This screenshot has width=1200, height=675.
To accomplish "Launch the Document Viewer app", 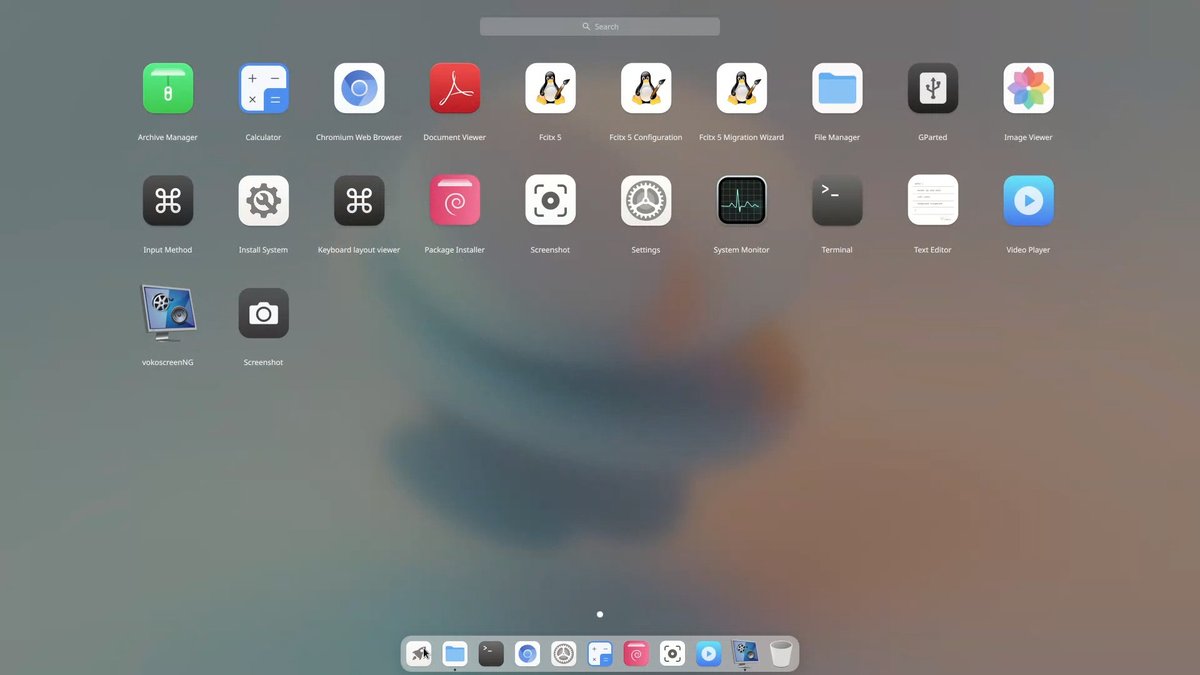I will 455,89.
